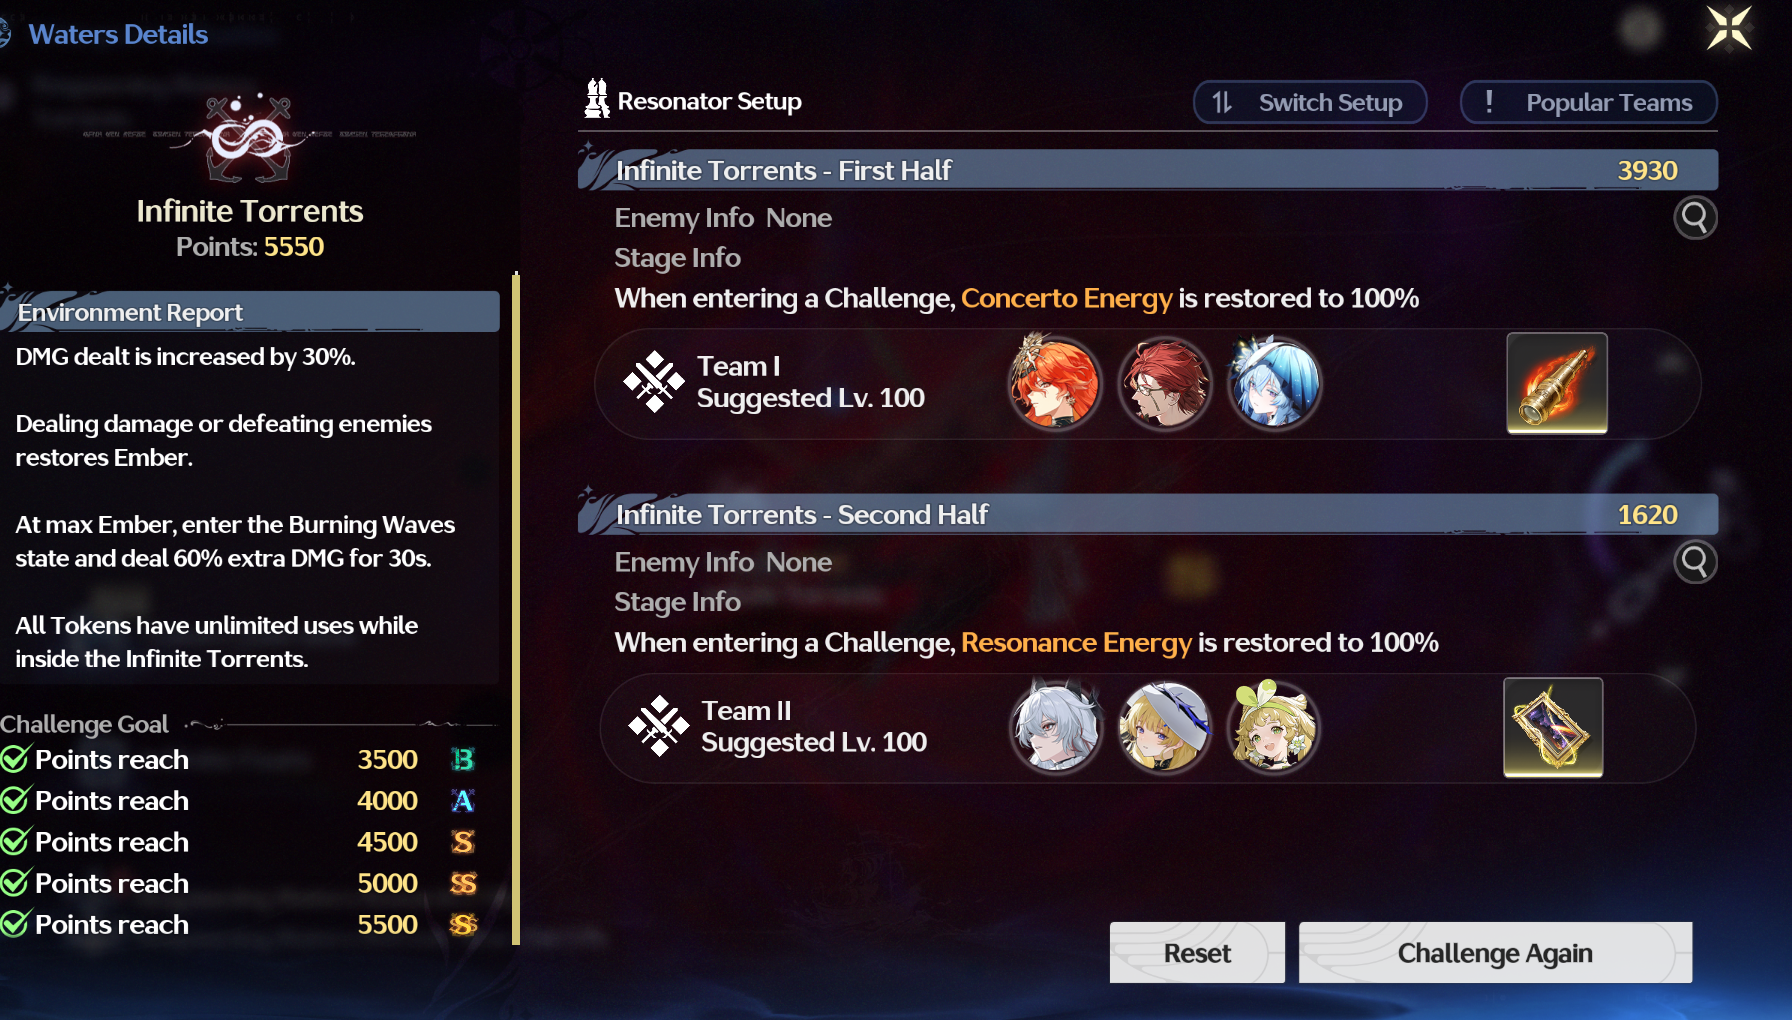This screenshot has width=1792, height=1020.
Task: Reset the challenge setup
Action: pos(1197,953)
